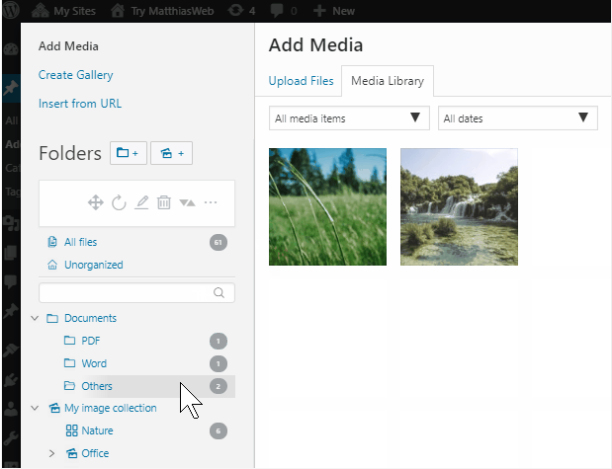
Task: Select the rearrange move icon
Action: pos(95,203)
